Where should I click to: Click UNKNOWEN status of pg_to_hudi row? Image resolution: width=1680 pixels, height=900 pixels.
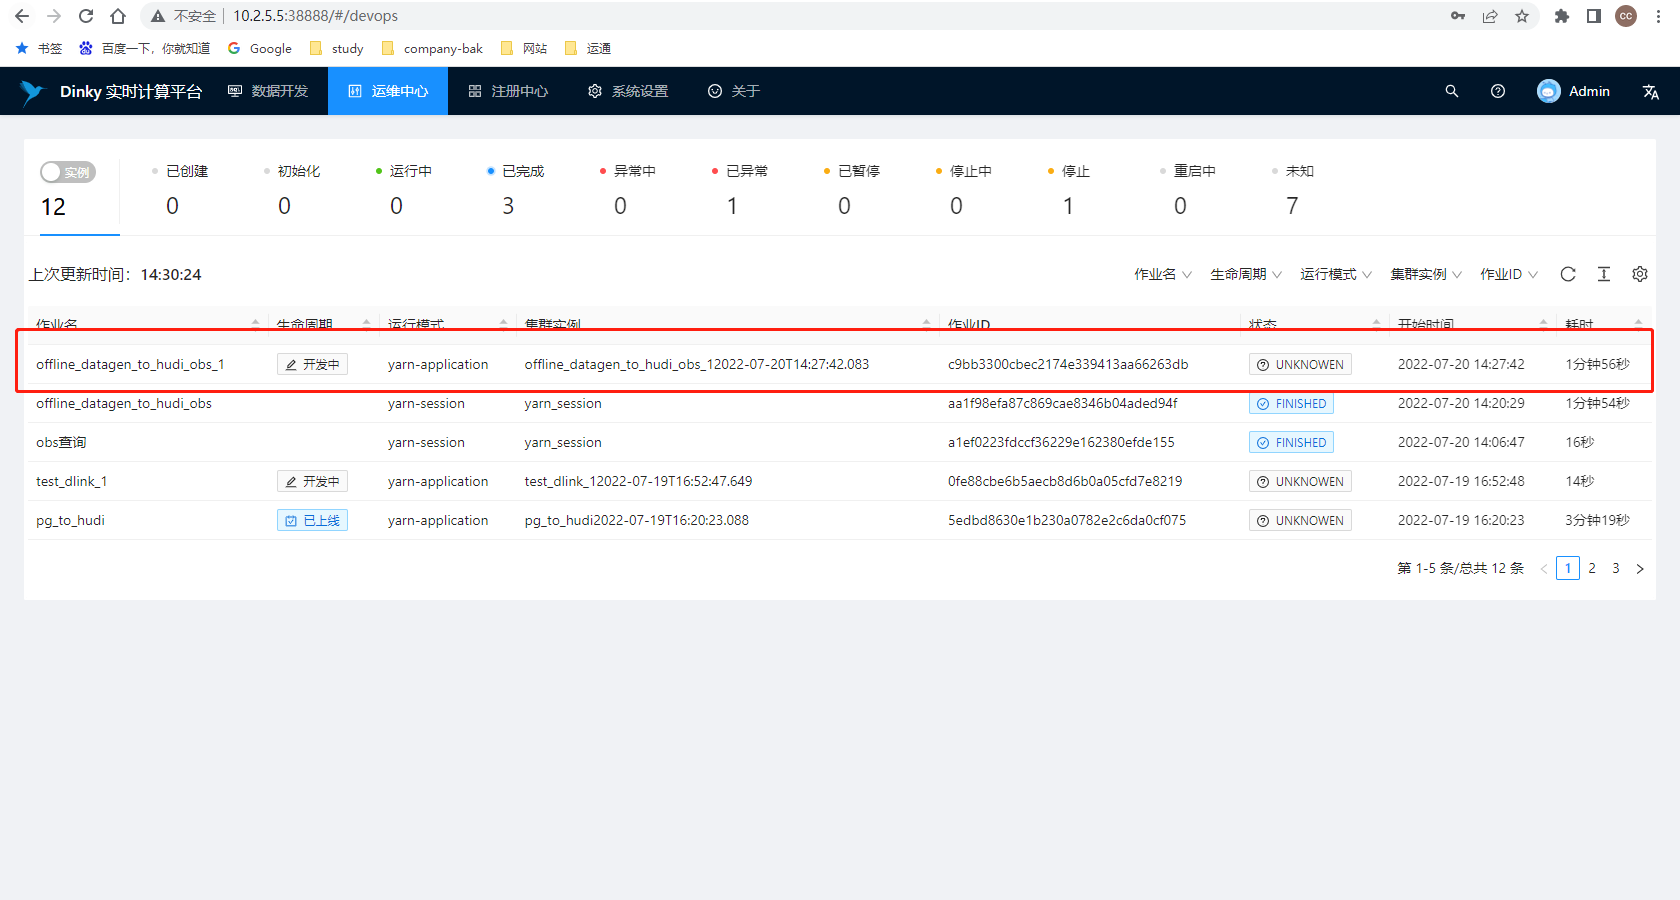[x=1300, y=520]
